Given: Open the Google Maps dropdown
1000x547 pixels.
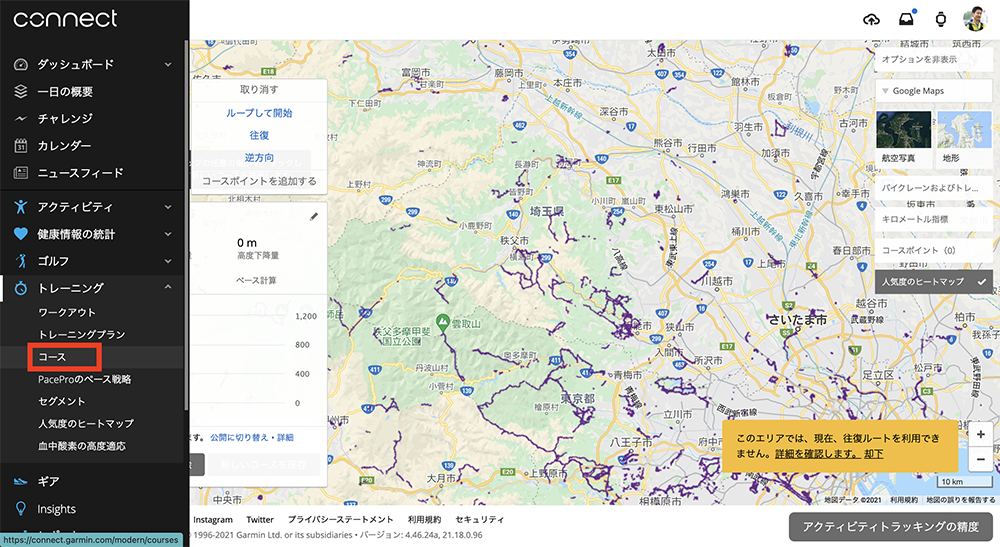Looking at the screenshot, I should pyautogui.click(x=933, y=91).
